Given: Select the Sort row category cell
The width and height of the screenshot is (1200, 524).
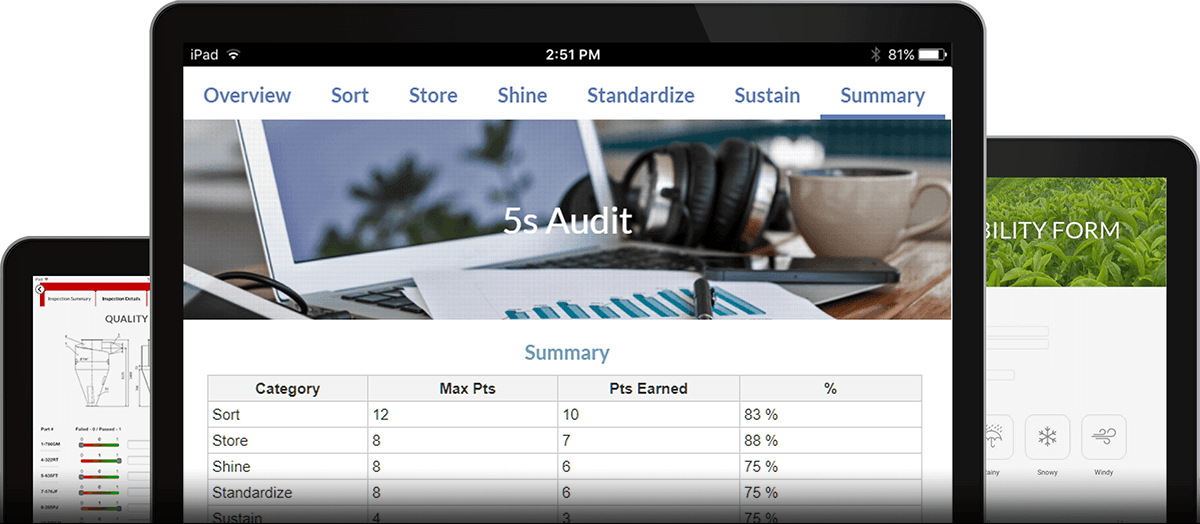Looking at the screenshot, I should tap(288, 414).
